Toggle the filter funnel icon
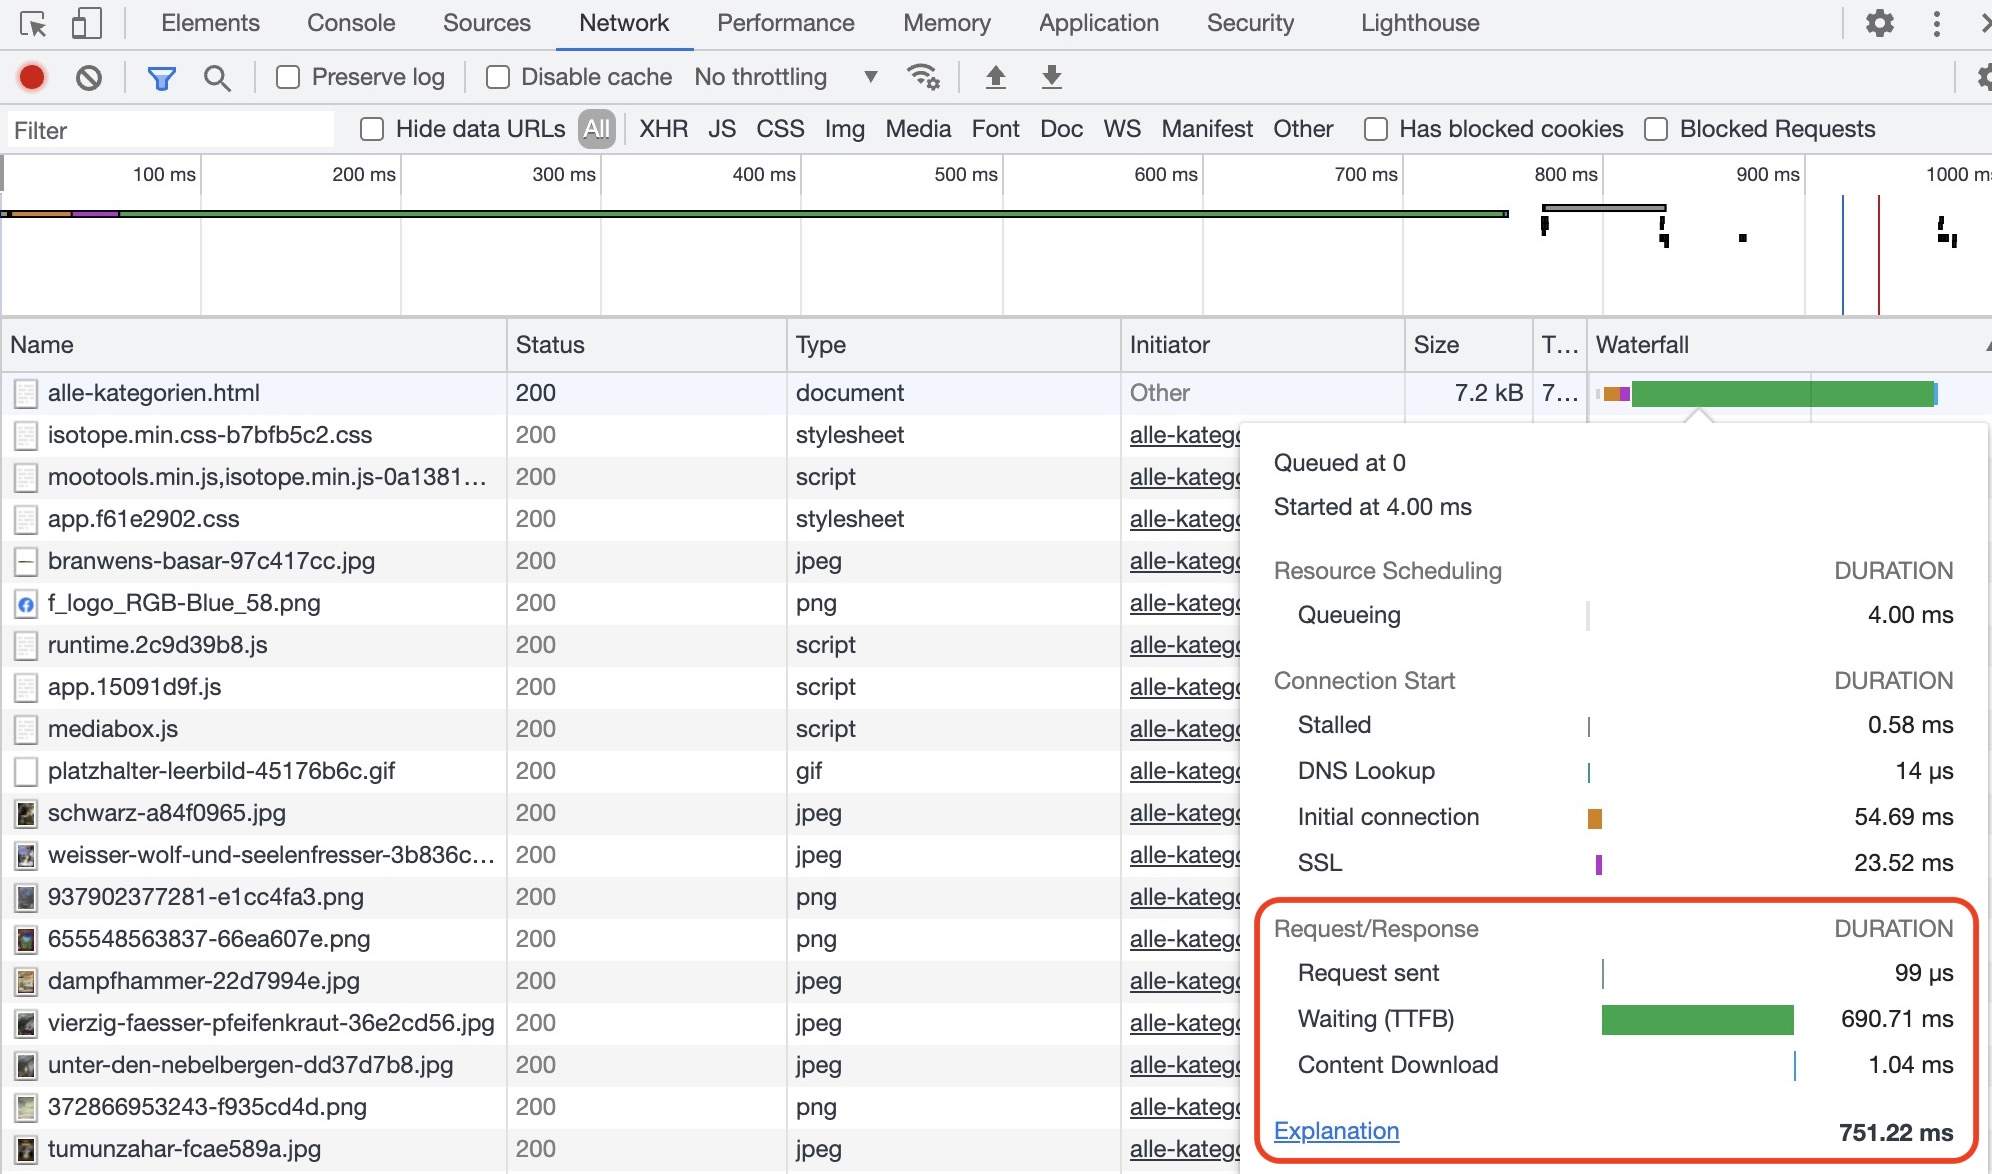 pos(161,77)
